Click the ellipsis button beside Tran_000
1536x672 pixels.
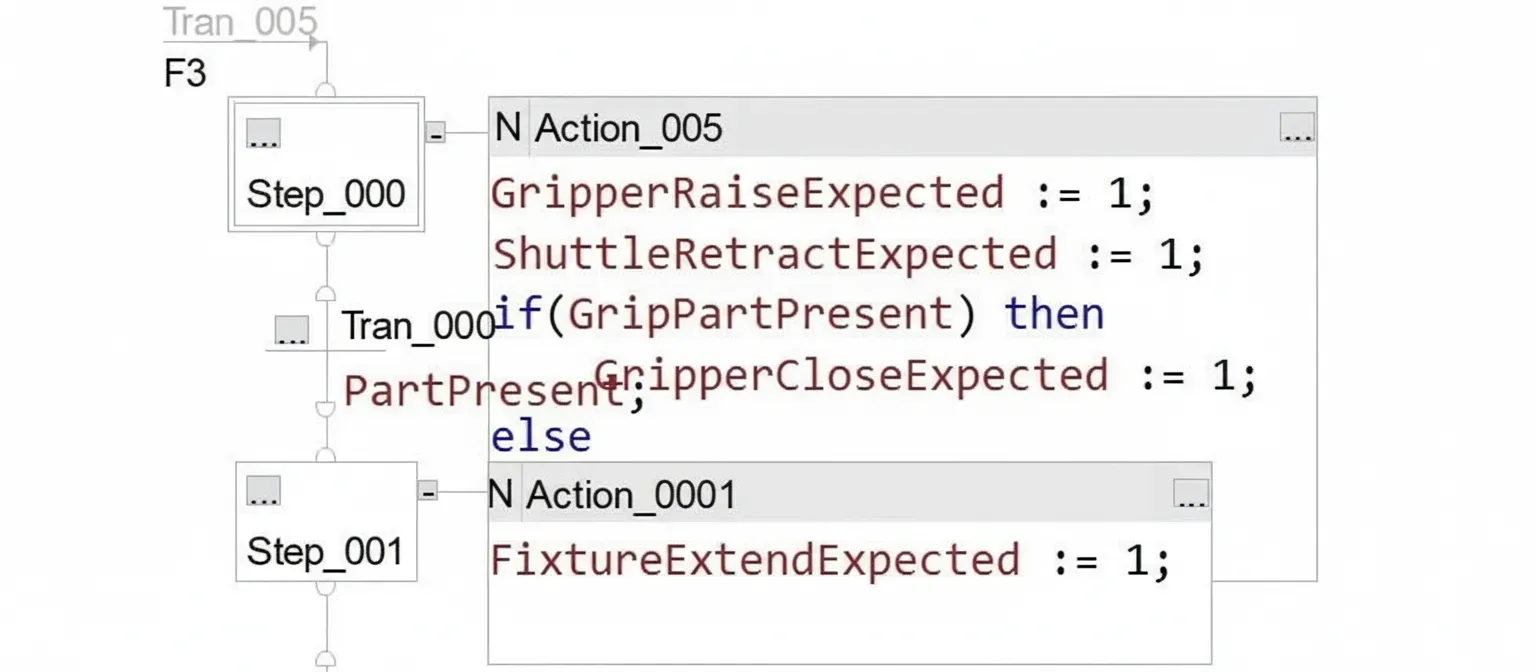(x=291, y=330)
